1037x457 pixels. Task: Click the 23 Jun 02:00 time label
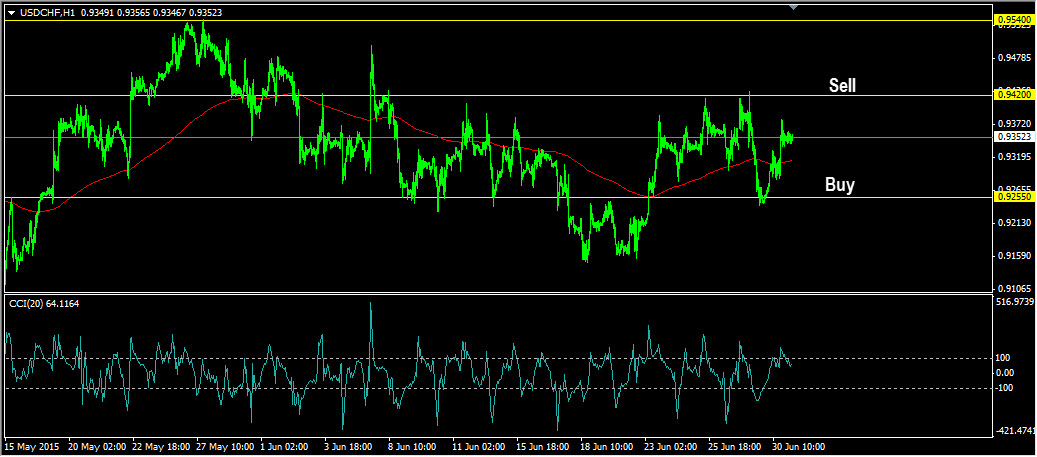point(670,448)
